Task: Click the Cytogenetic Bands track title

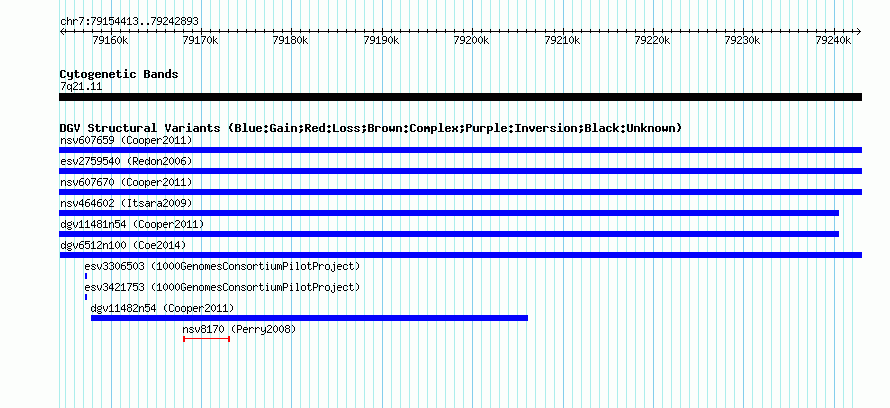Action: coord(119,74)
